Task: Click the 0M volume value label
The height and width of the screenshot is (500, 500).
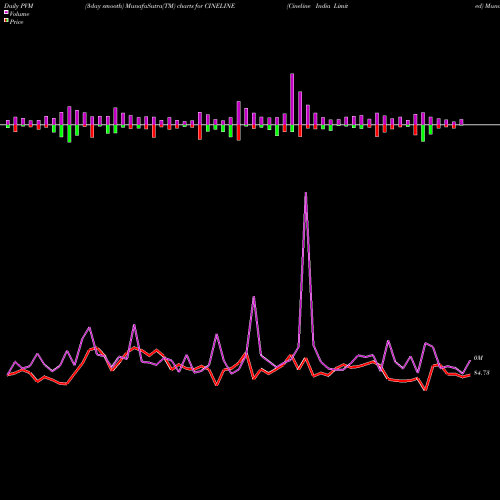Action: [x=478, y=358]
